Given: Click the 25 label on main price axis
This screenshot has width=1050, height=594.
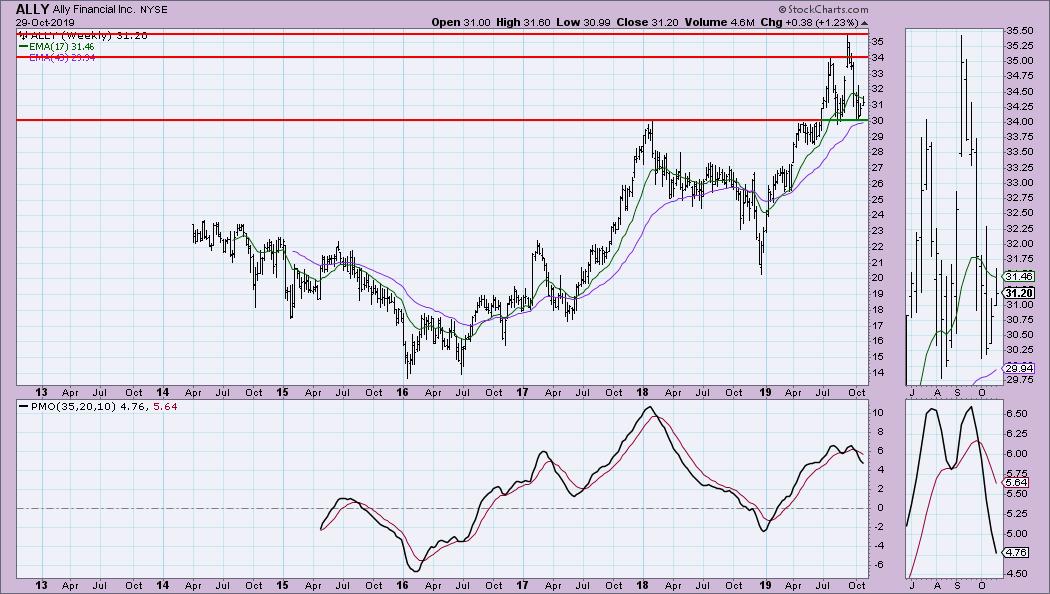Looking at the screenshot, I should click(x=877, y=199).
